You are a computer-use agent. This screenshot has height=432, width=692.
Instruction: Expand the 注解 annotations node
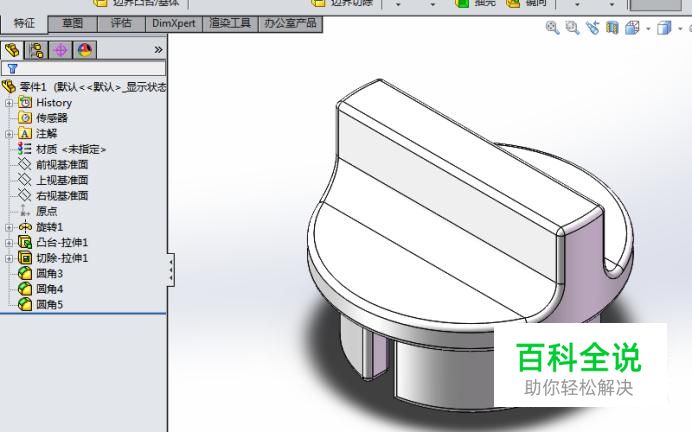tap(9, 134)
